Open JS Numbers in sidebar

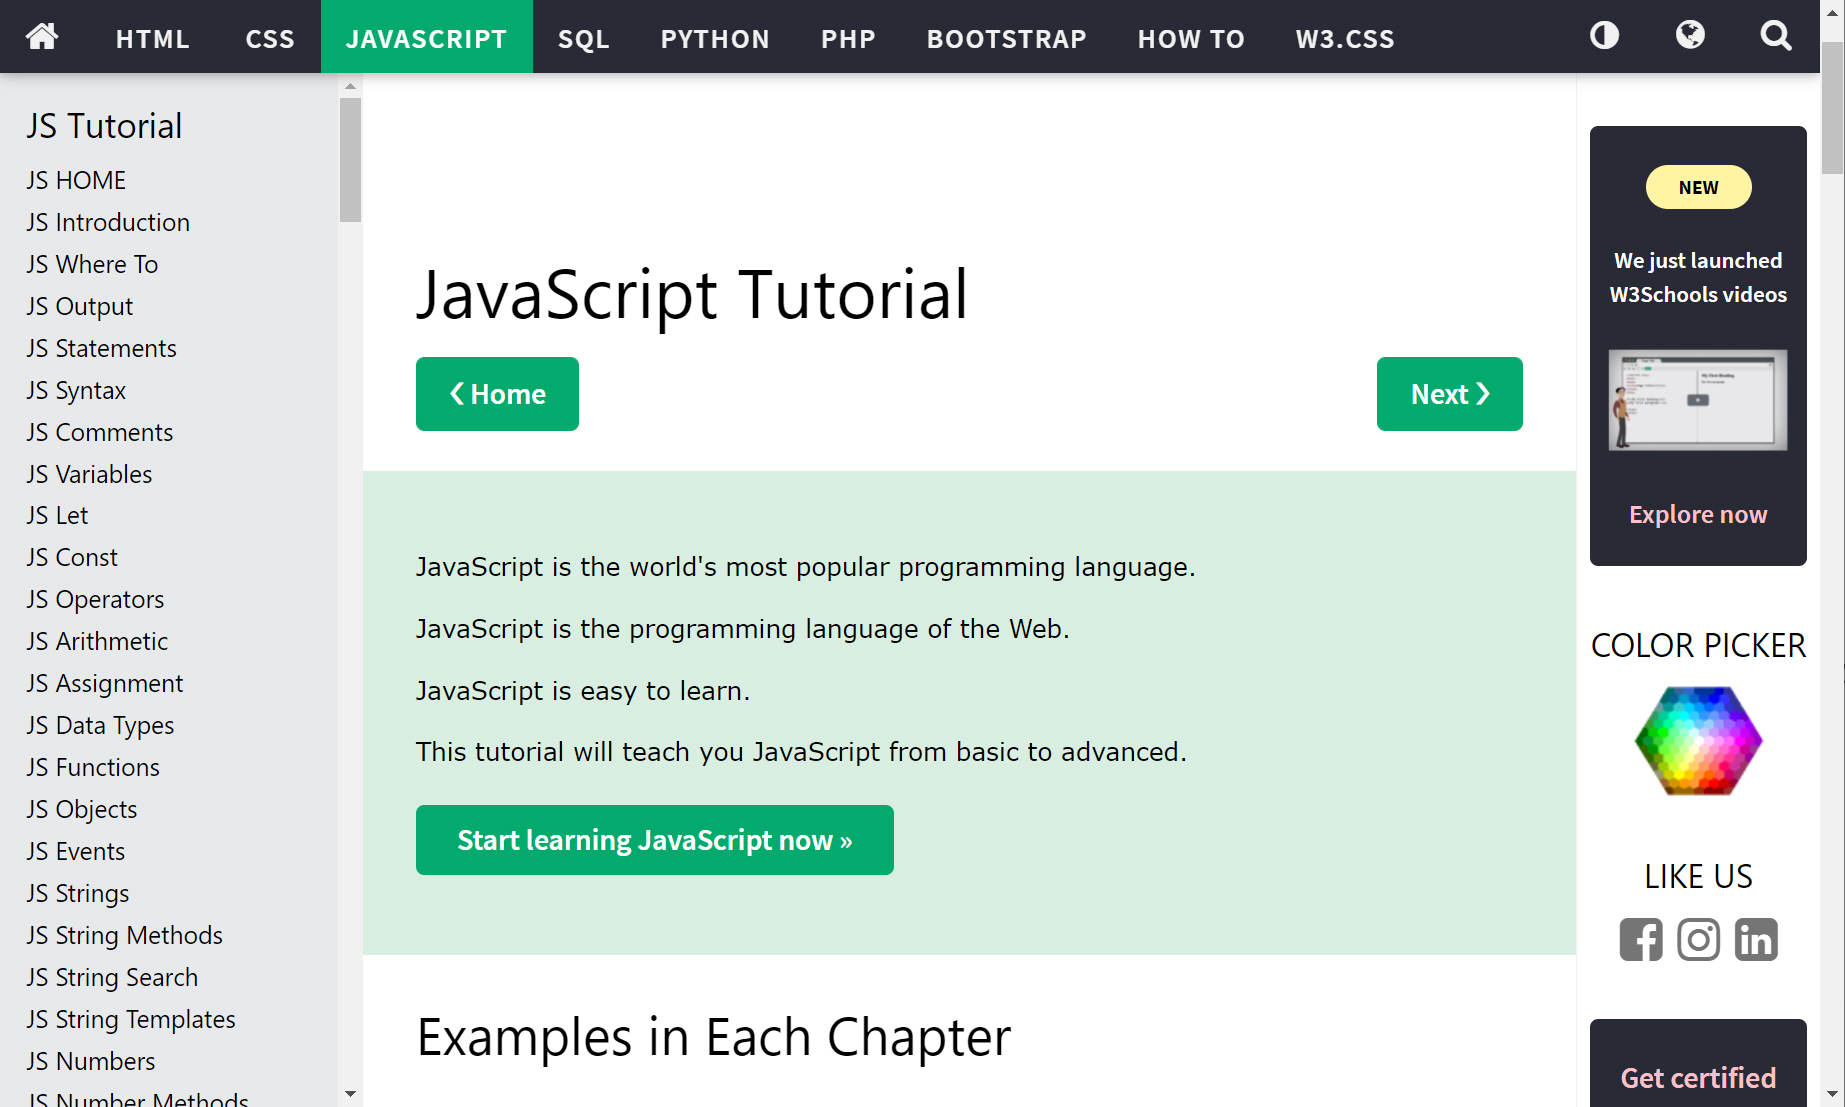[x=90, y=1061]
